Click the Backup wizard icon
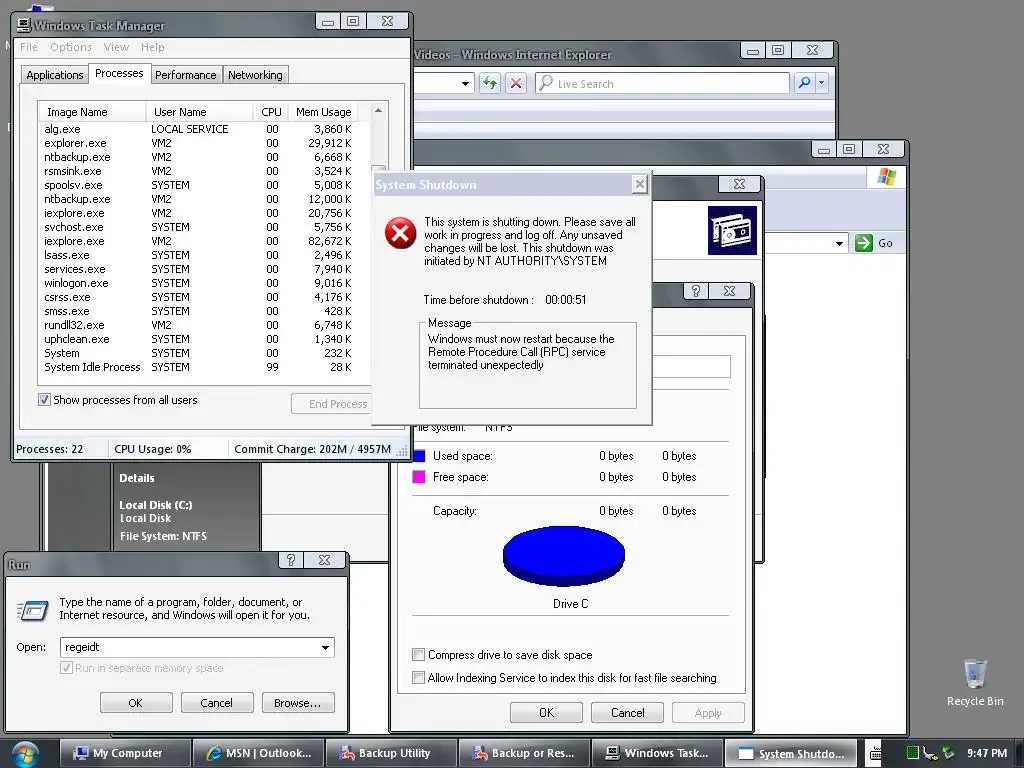This screenshot has width=1024, height=768. 732,231
